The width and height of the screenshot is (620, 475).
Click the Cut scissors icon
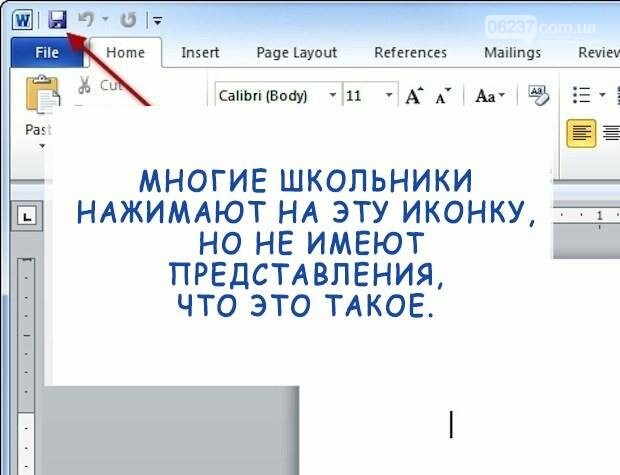84,85
